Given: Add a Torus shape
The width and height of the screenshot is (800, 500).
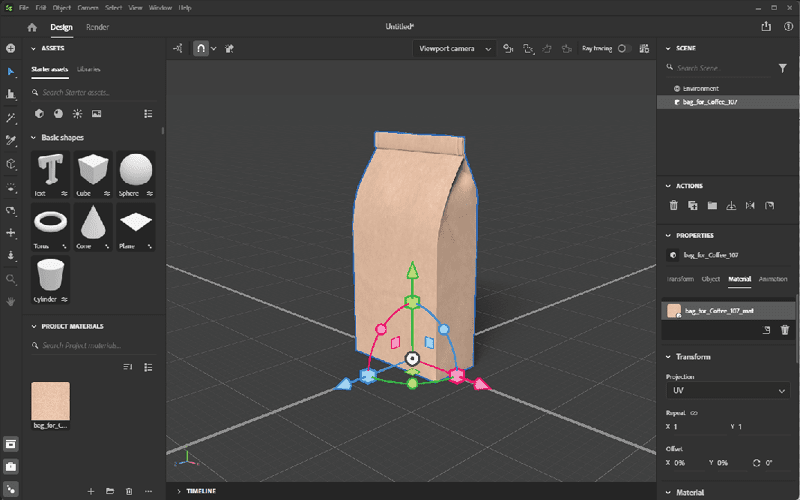Looking at the screenshot, I should pyautogui.click(x=50, y=227).
